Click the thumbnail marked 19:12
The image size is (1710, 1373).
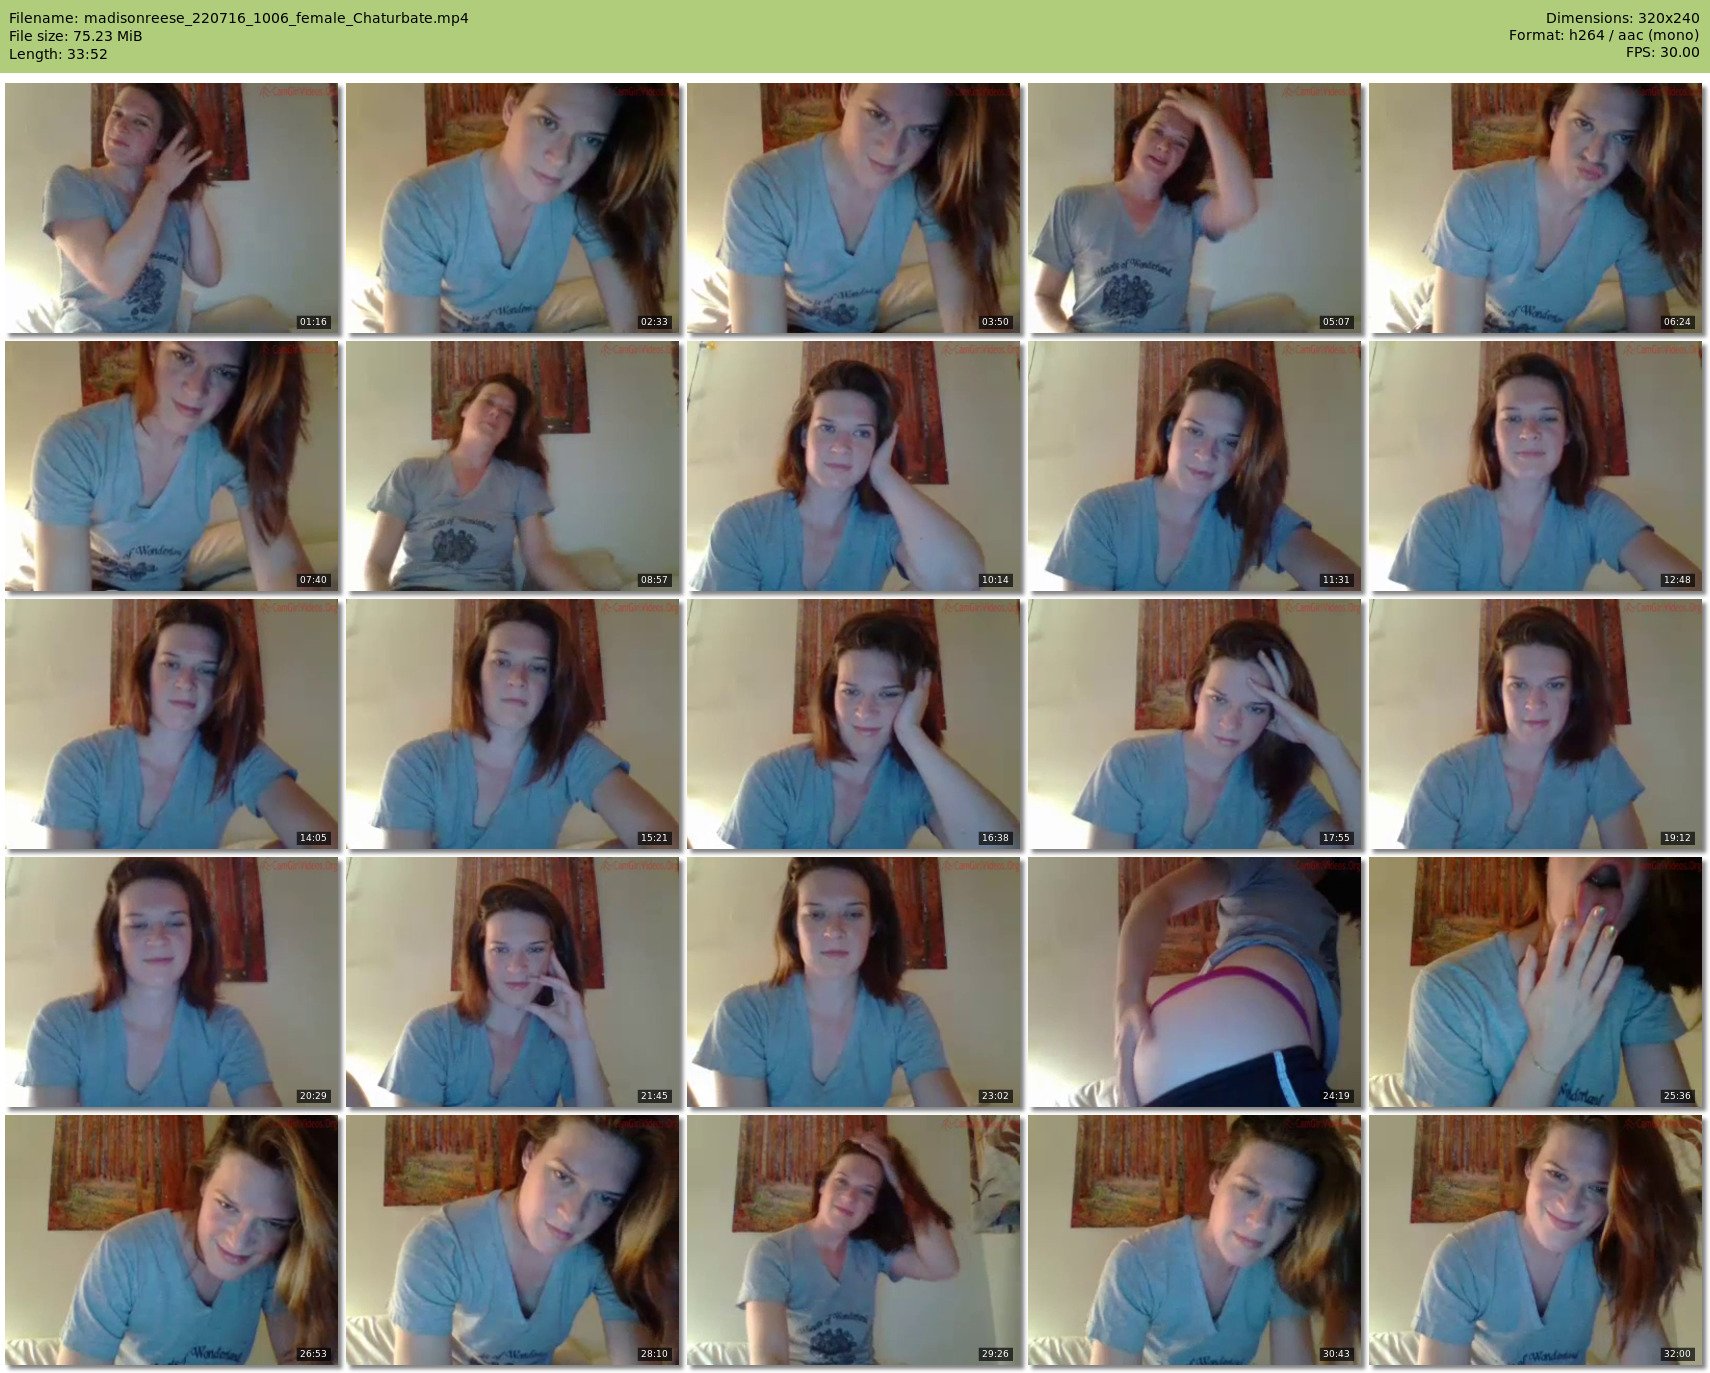(x=1536, y=724)
